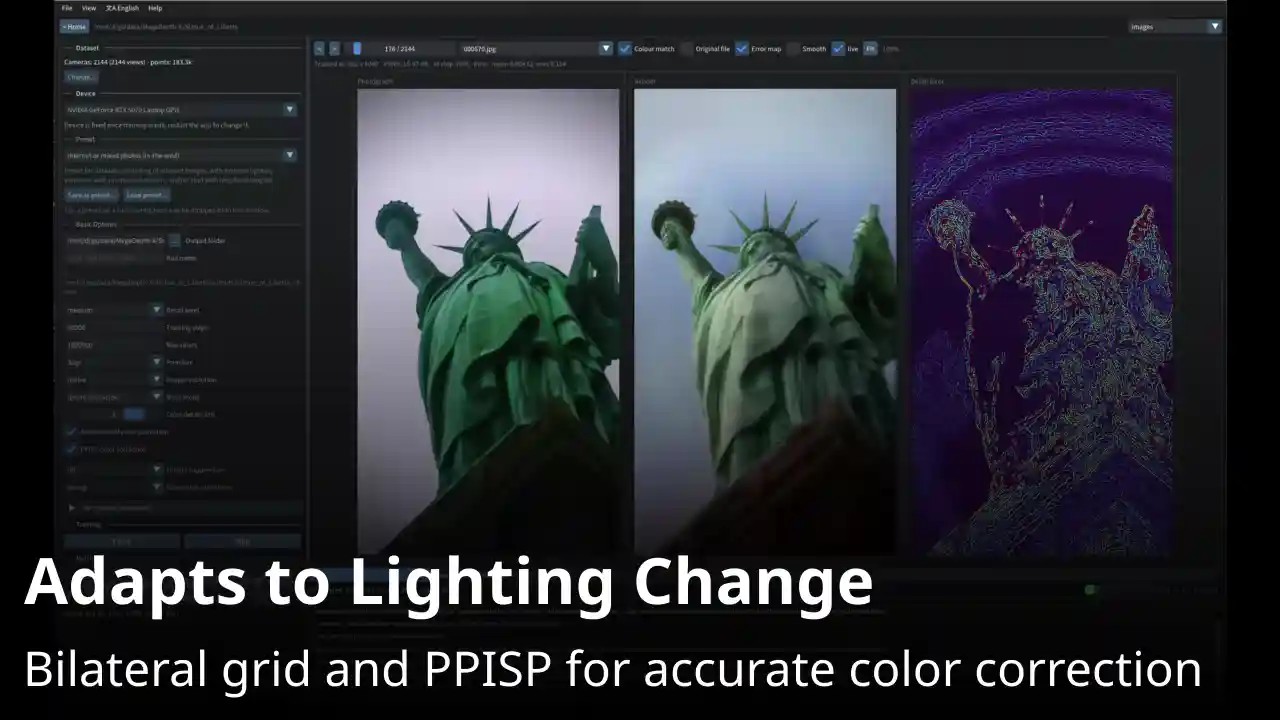Screen dimensions: 1280x720
Task: Open the images view dropdown at top right
Action: (x=1175, y=27)
